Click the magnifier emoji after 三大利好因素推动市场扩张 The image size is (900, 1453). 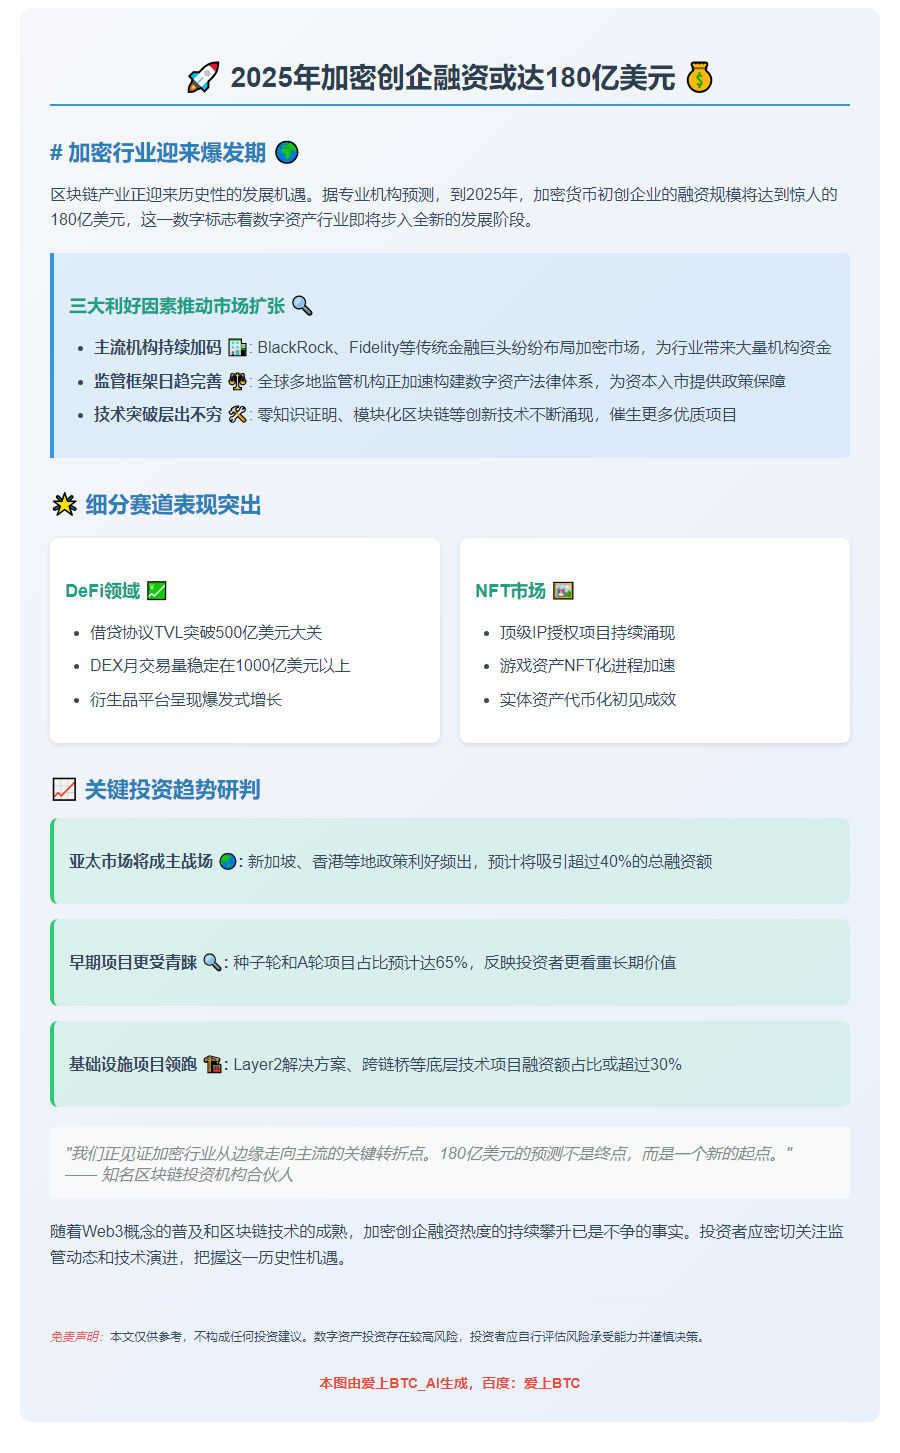(302, 306)
